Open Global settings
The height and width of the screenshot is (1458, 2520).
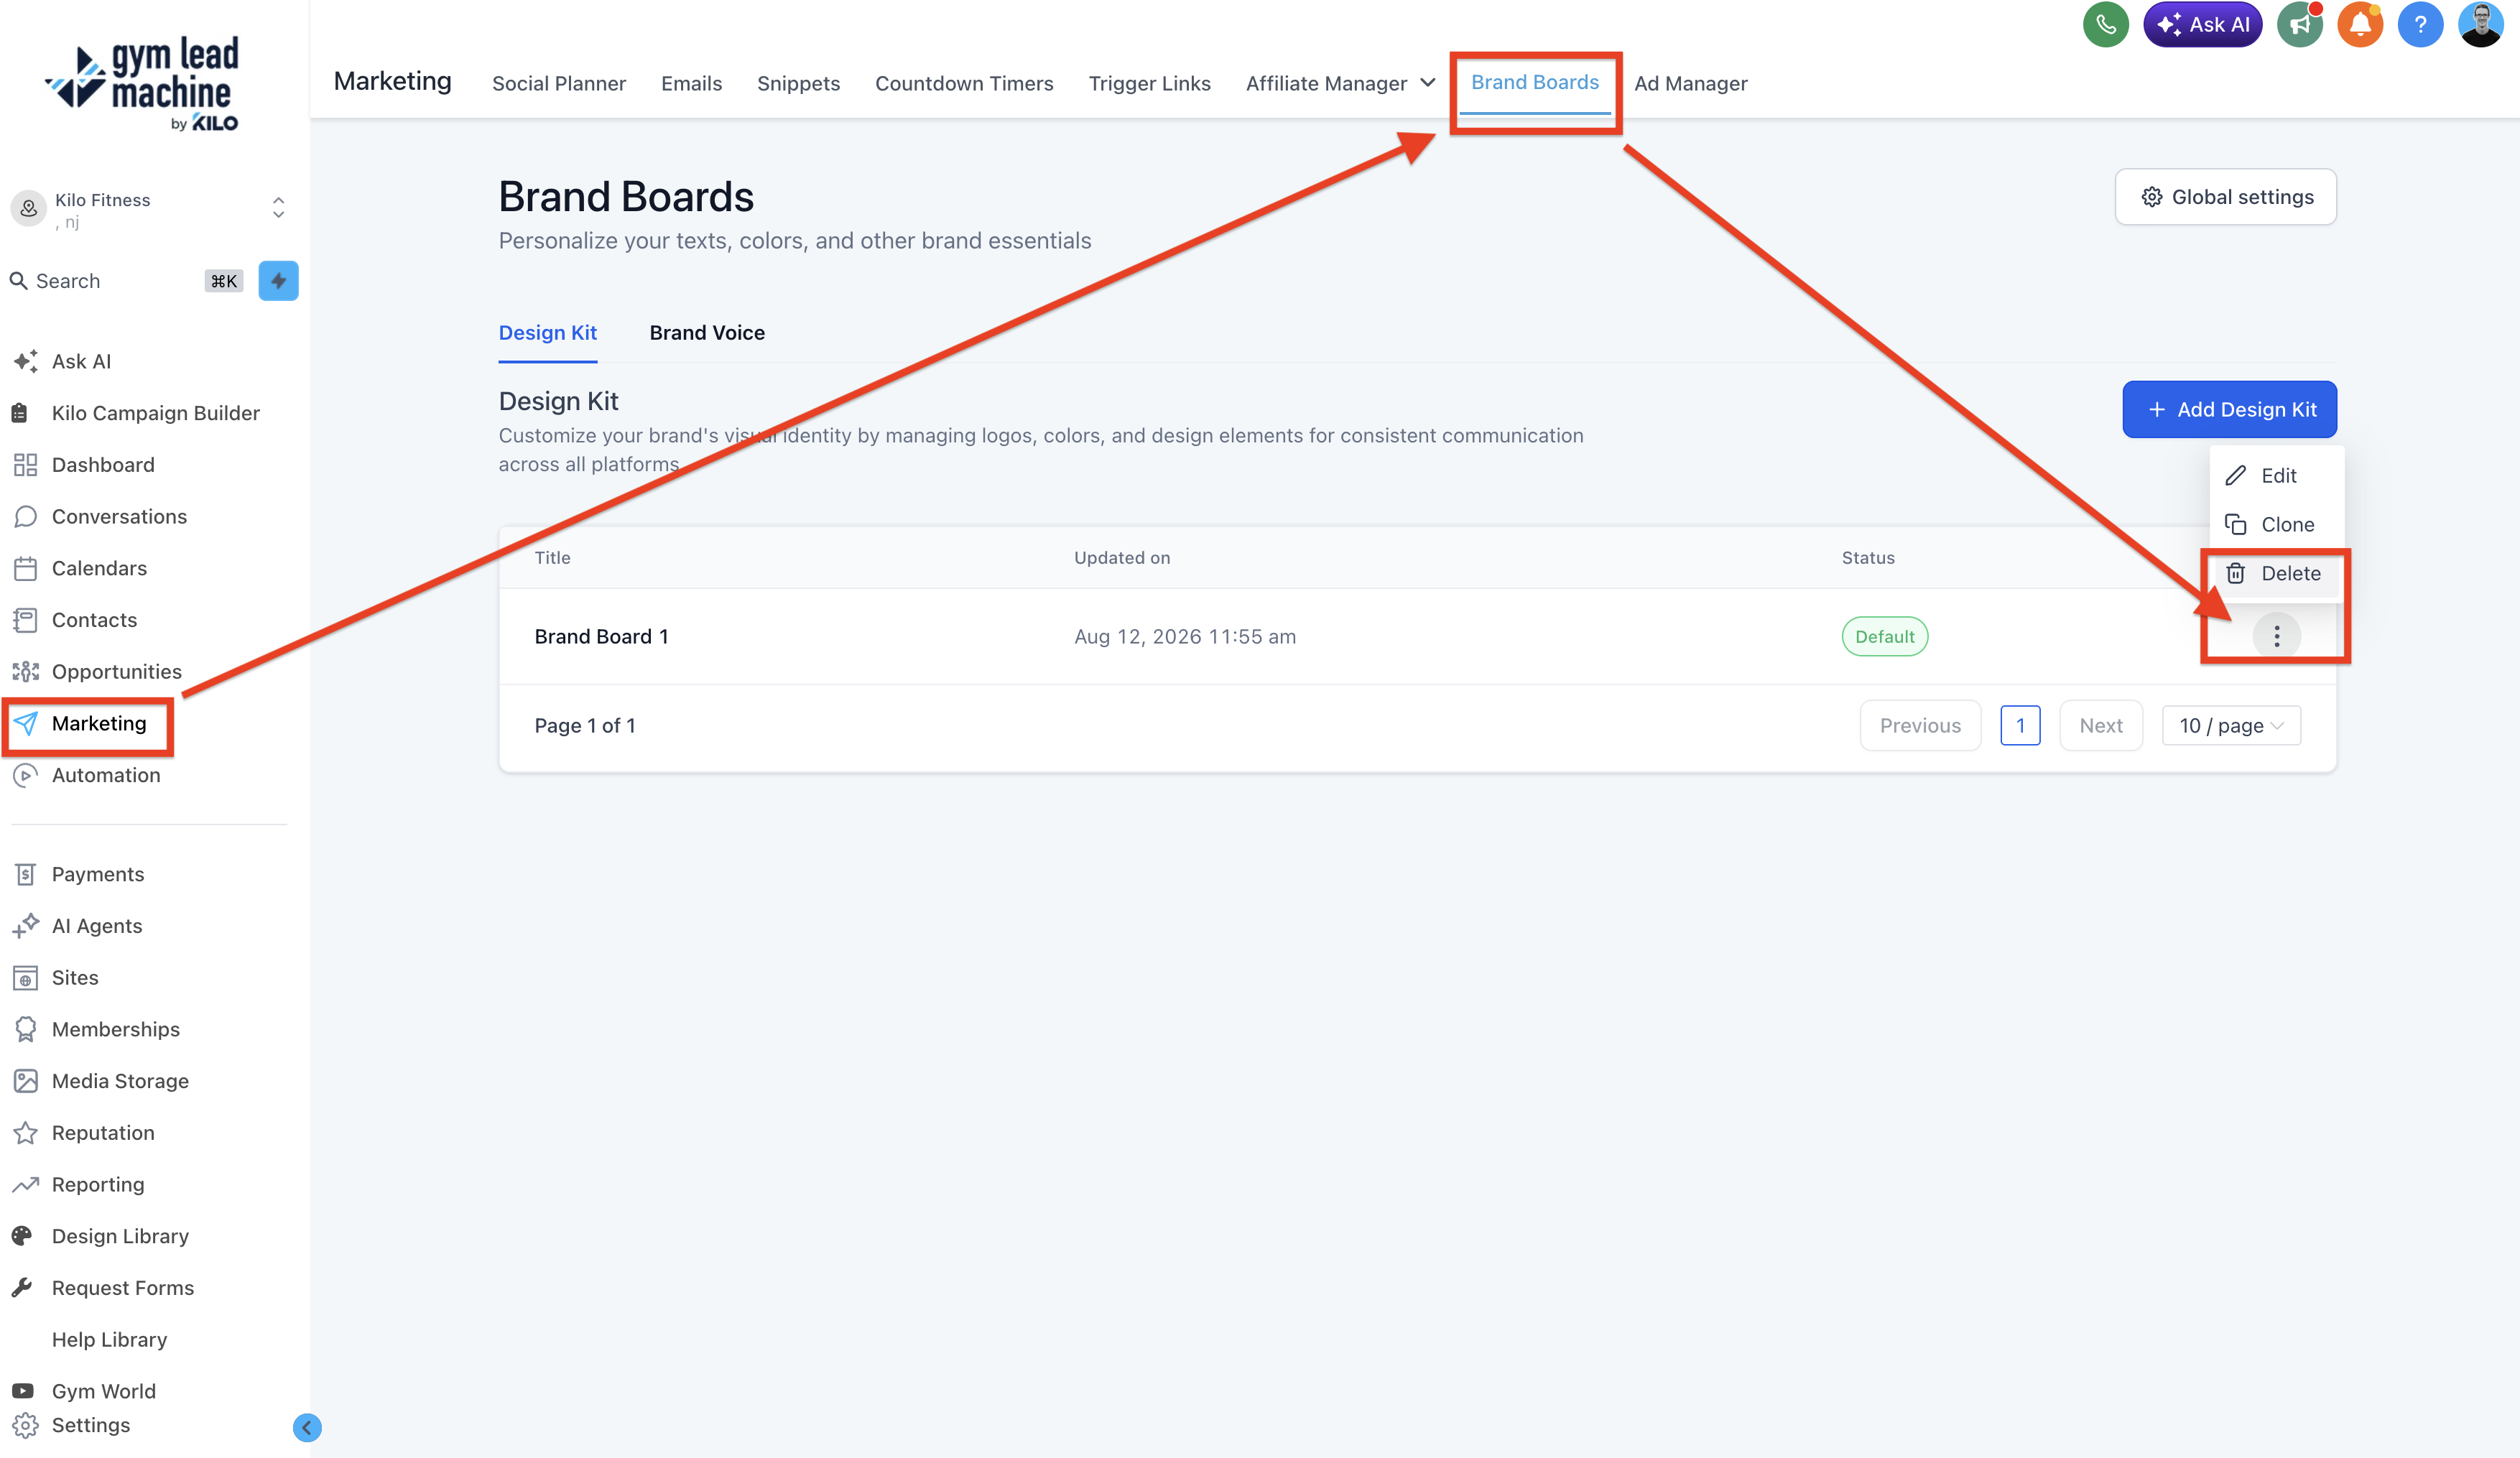pyautogui.click(x=2225, y=197)
